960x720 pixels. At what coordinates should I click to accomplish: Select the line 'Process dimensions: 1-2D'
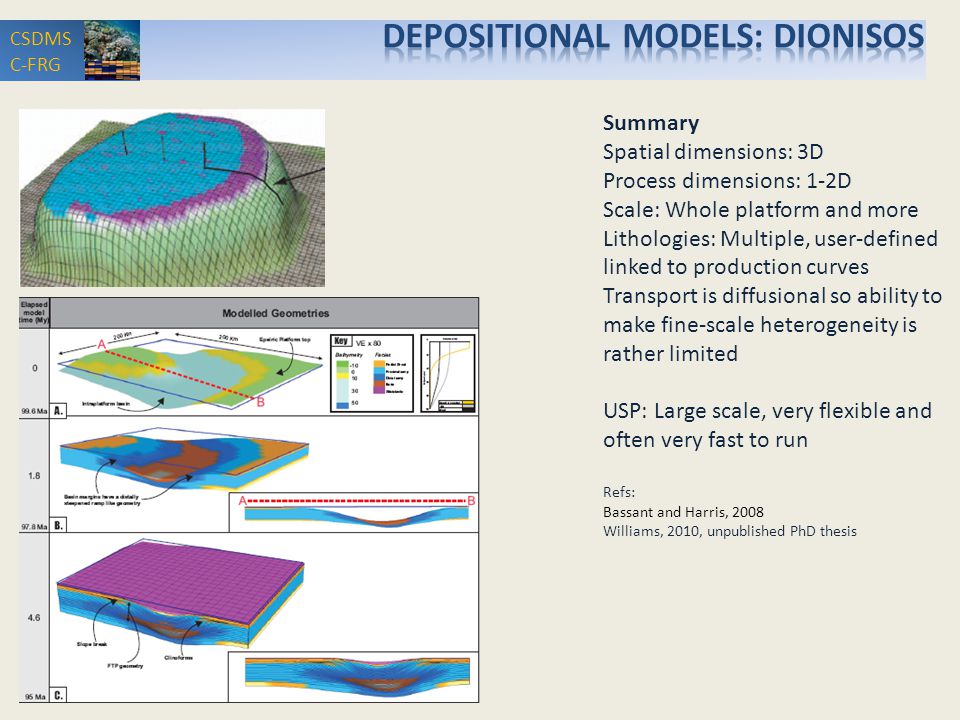click(x=727, y=181)
